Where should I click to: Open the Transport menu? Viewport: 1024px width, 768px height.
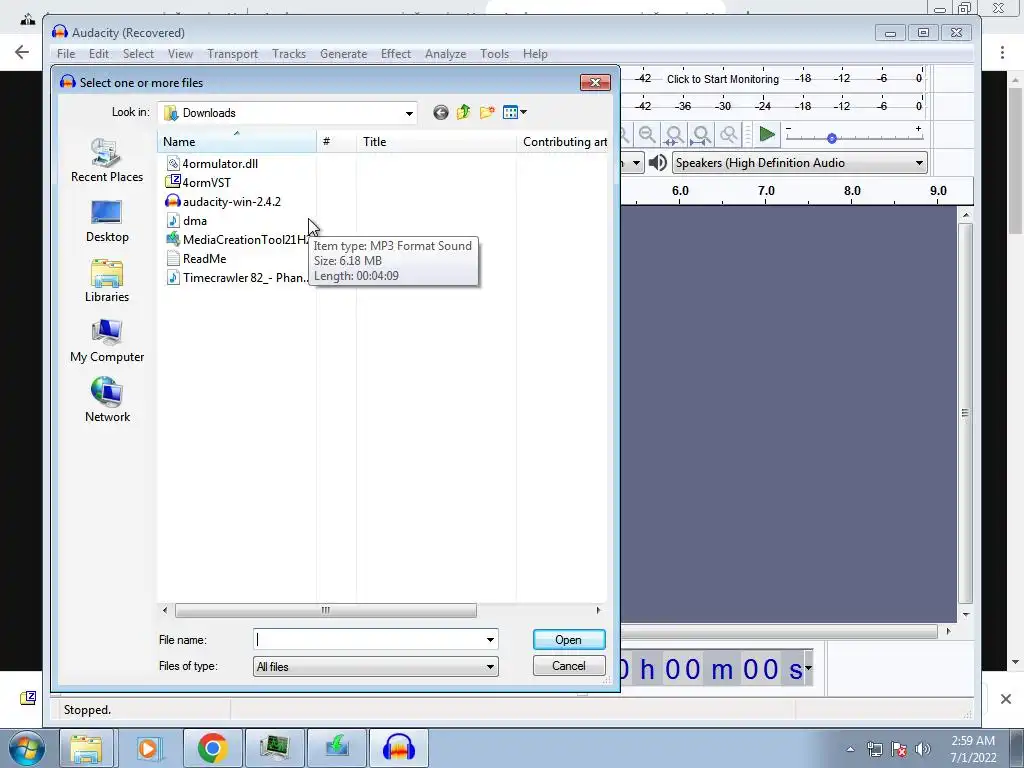(232, 54)
